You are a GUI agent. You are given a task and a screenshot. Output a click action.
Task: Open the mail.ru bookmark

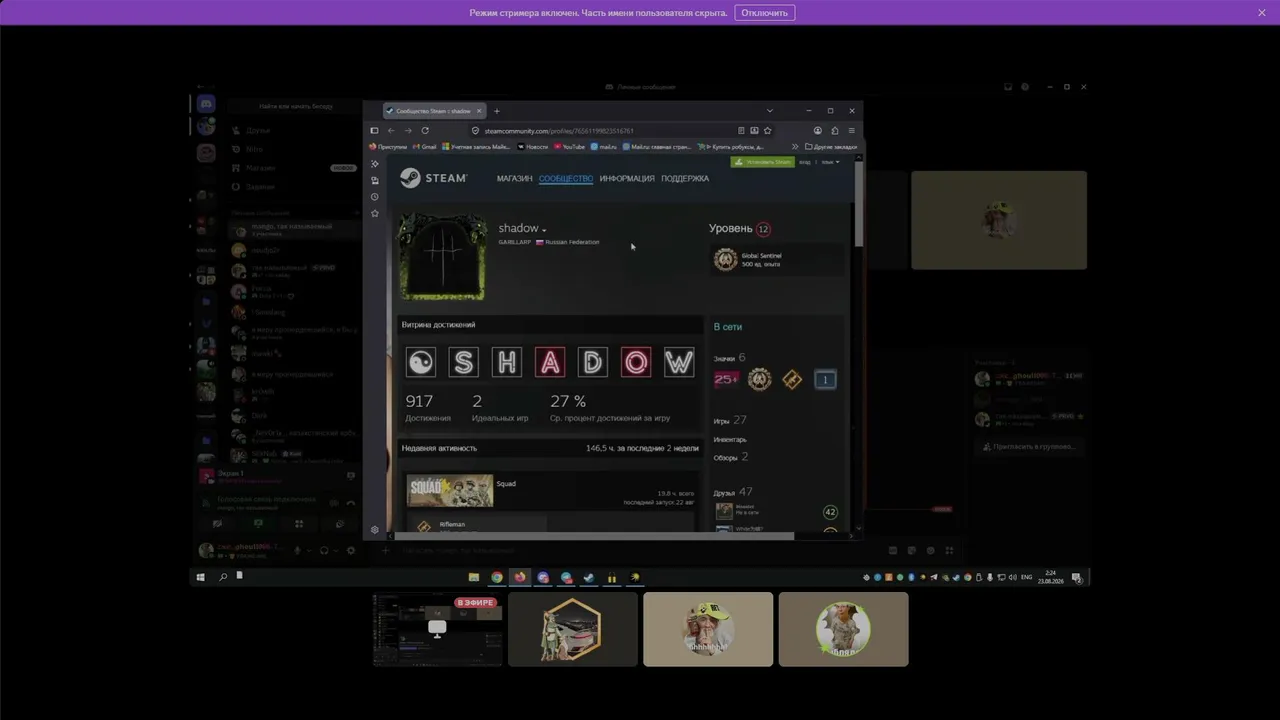point(604,147)
